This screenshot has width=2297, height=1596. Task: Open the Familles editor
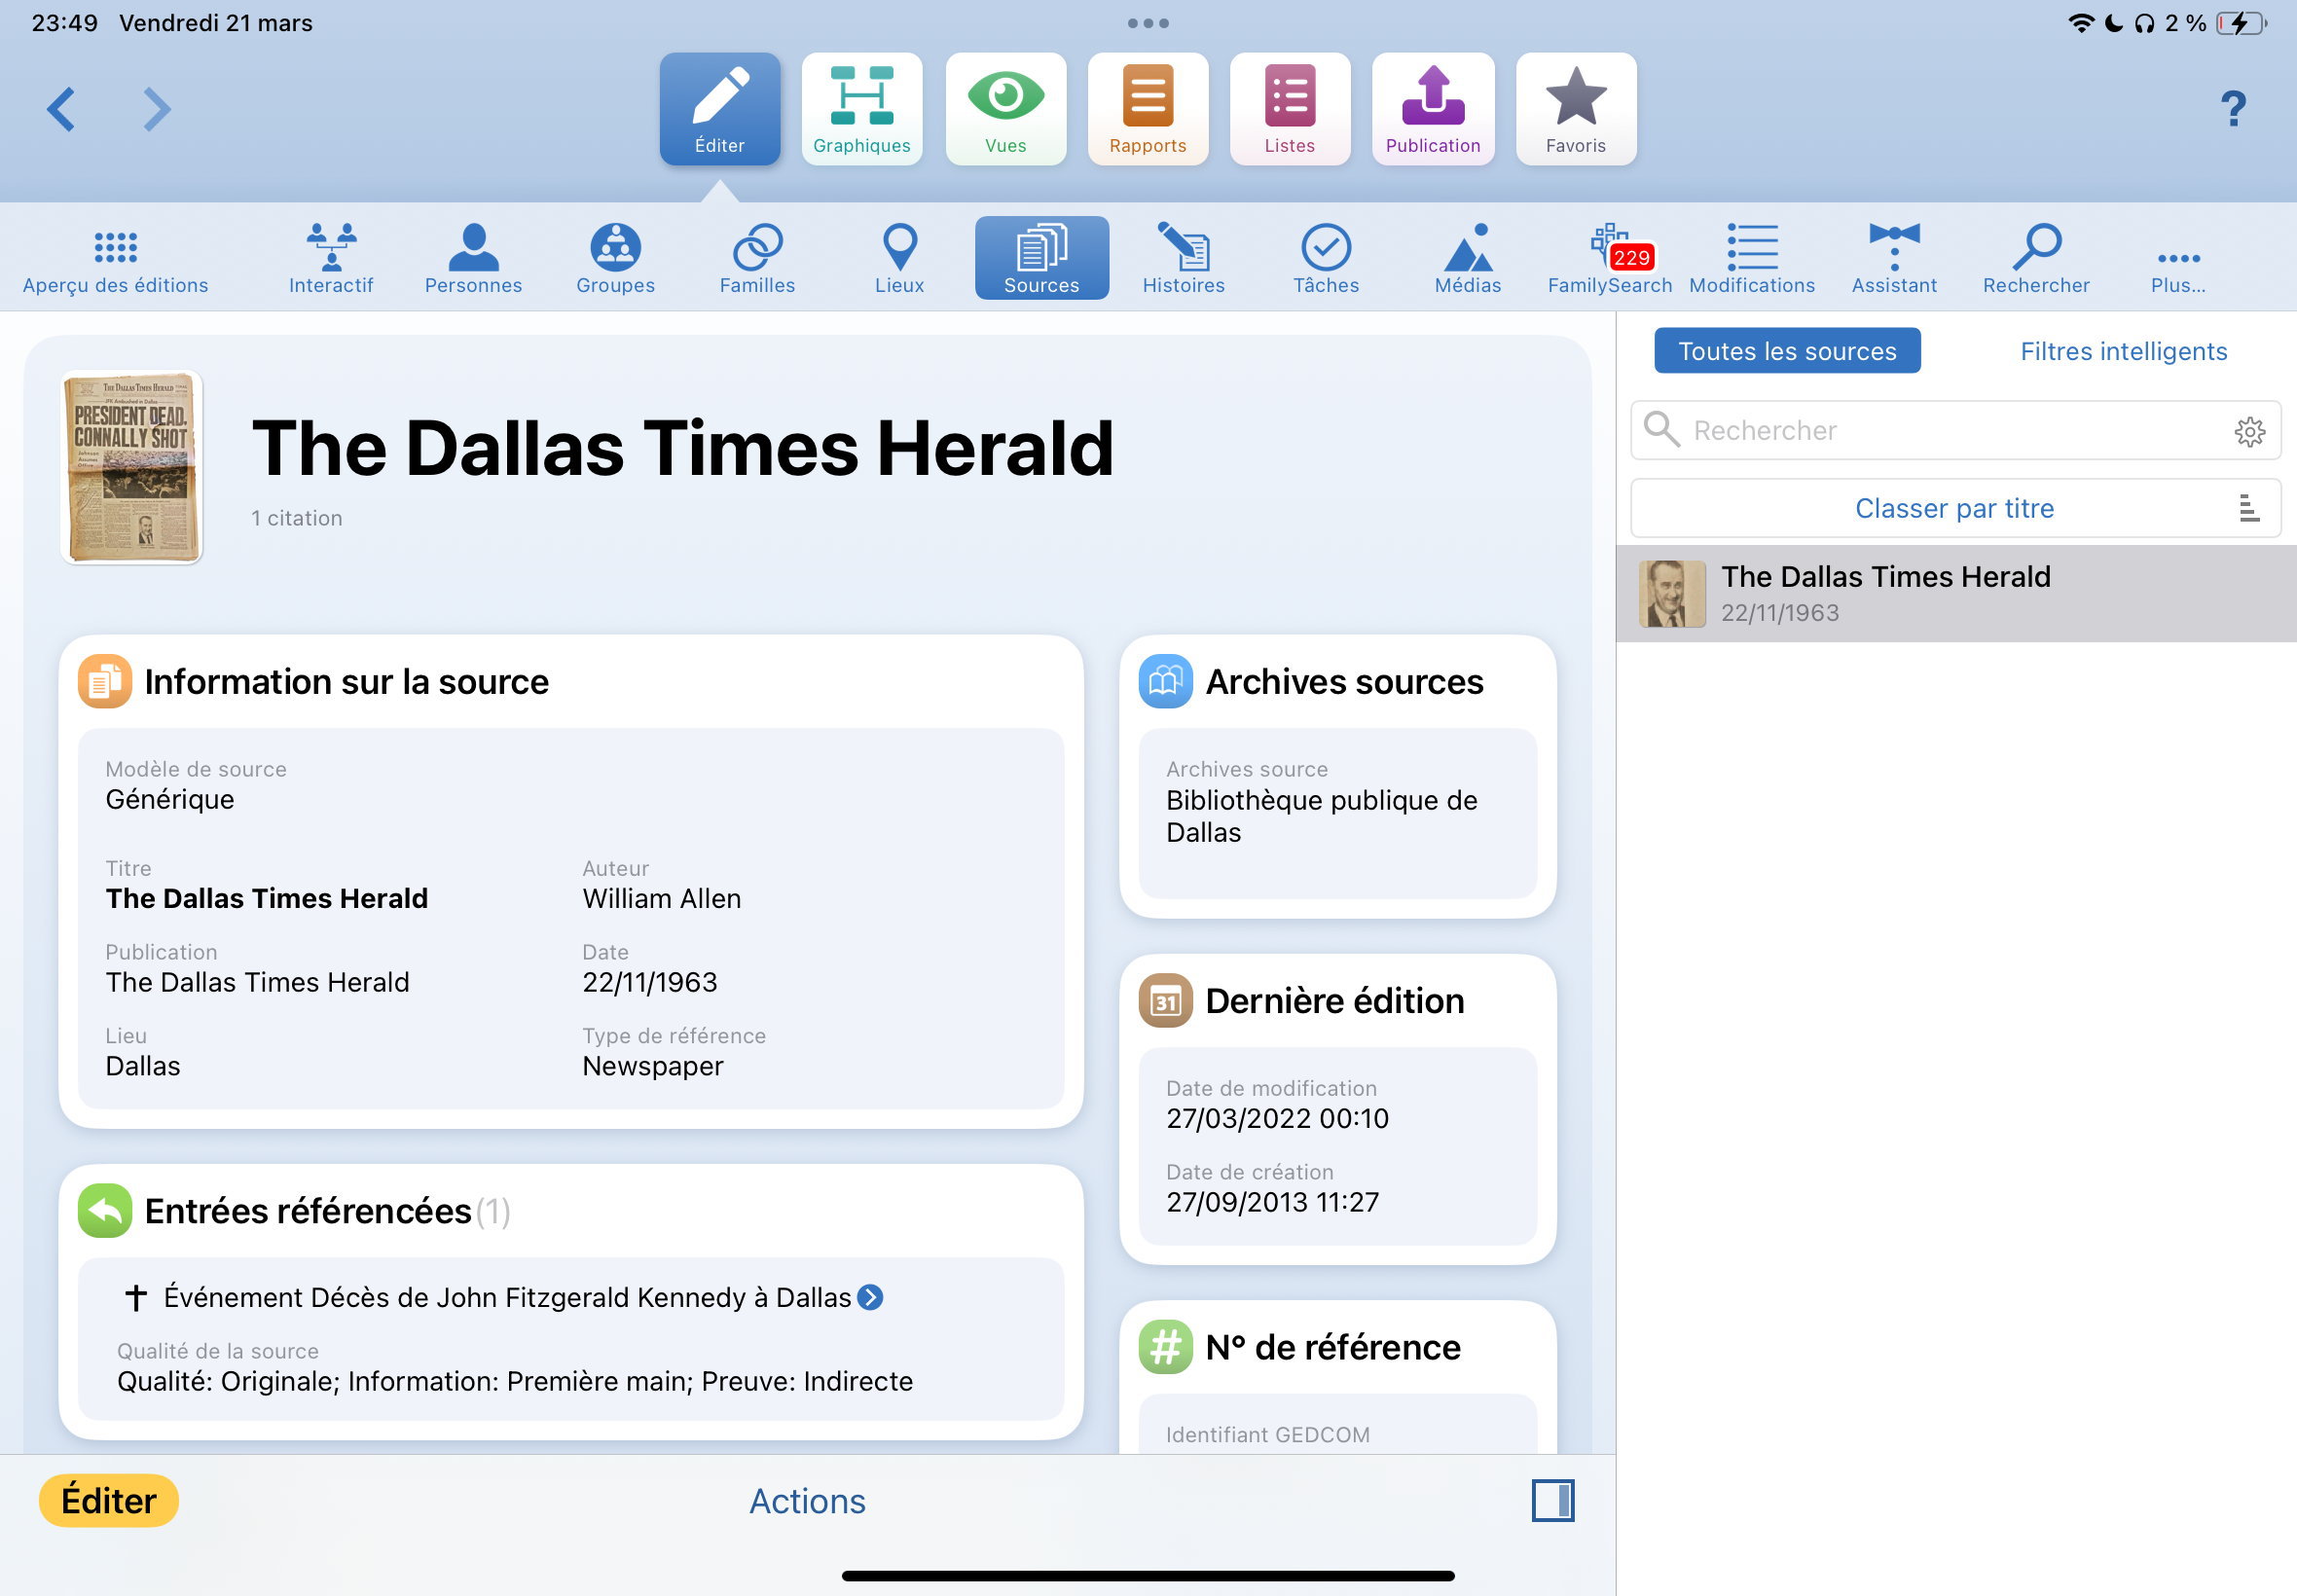(757, 259)
